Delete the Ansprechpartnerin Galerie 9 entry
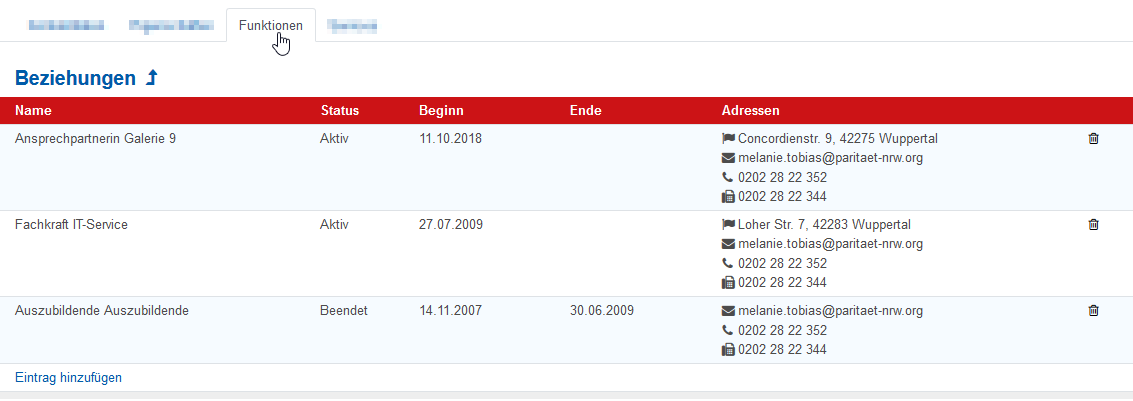 click(x=1093, y=139)
